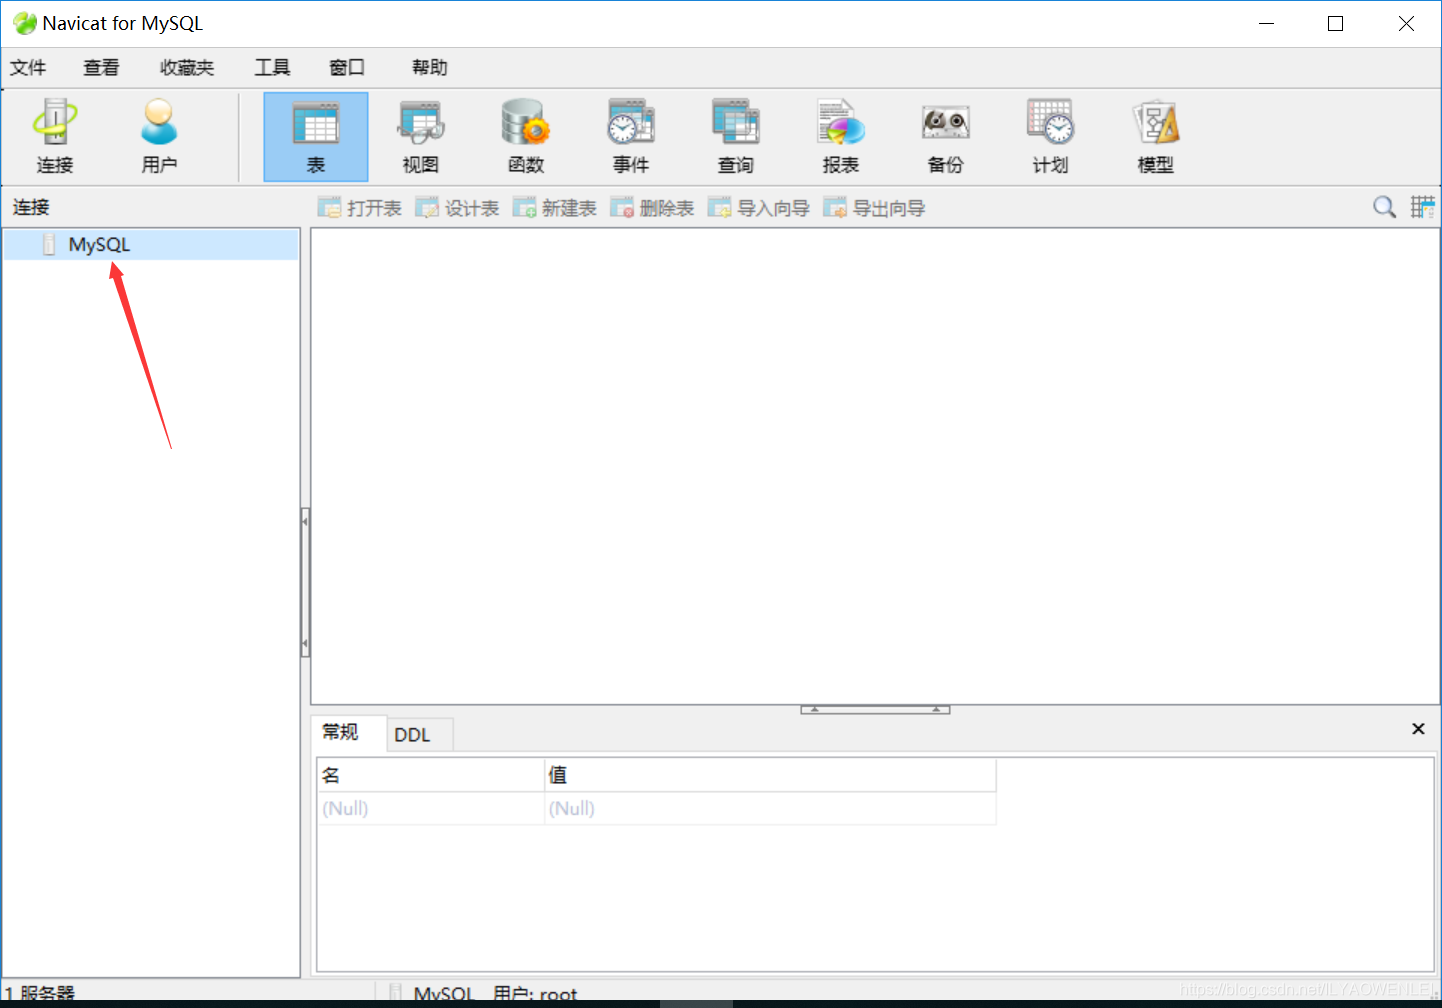This screenshot has height=1008, width=1442.
Task: Click the 用户 (User) toolbar icon
Action: point(159,136)
